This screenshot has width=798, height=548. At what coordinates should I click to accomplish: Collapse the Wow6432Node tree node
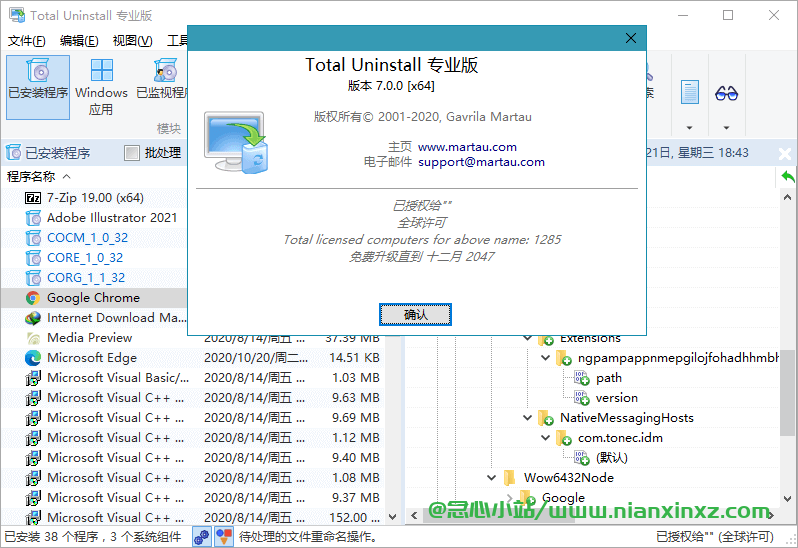point(492,478)
